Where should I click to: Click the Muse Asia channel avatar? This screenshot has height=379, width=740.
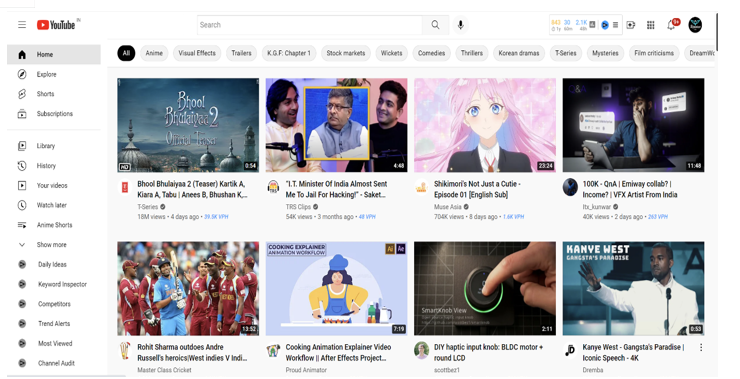pyautogui.click(x=421, y=187)
